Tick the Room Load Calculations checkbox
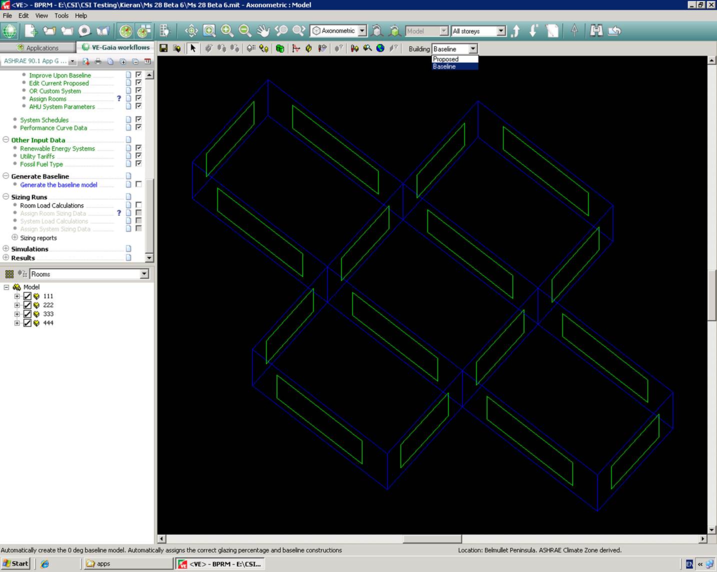The image size is (717, 572). point(139,205)
